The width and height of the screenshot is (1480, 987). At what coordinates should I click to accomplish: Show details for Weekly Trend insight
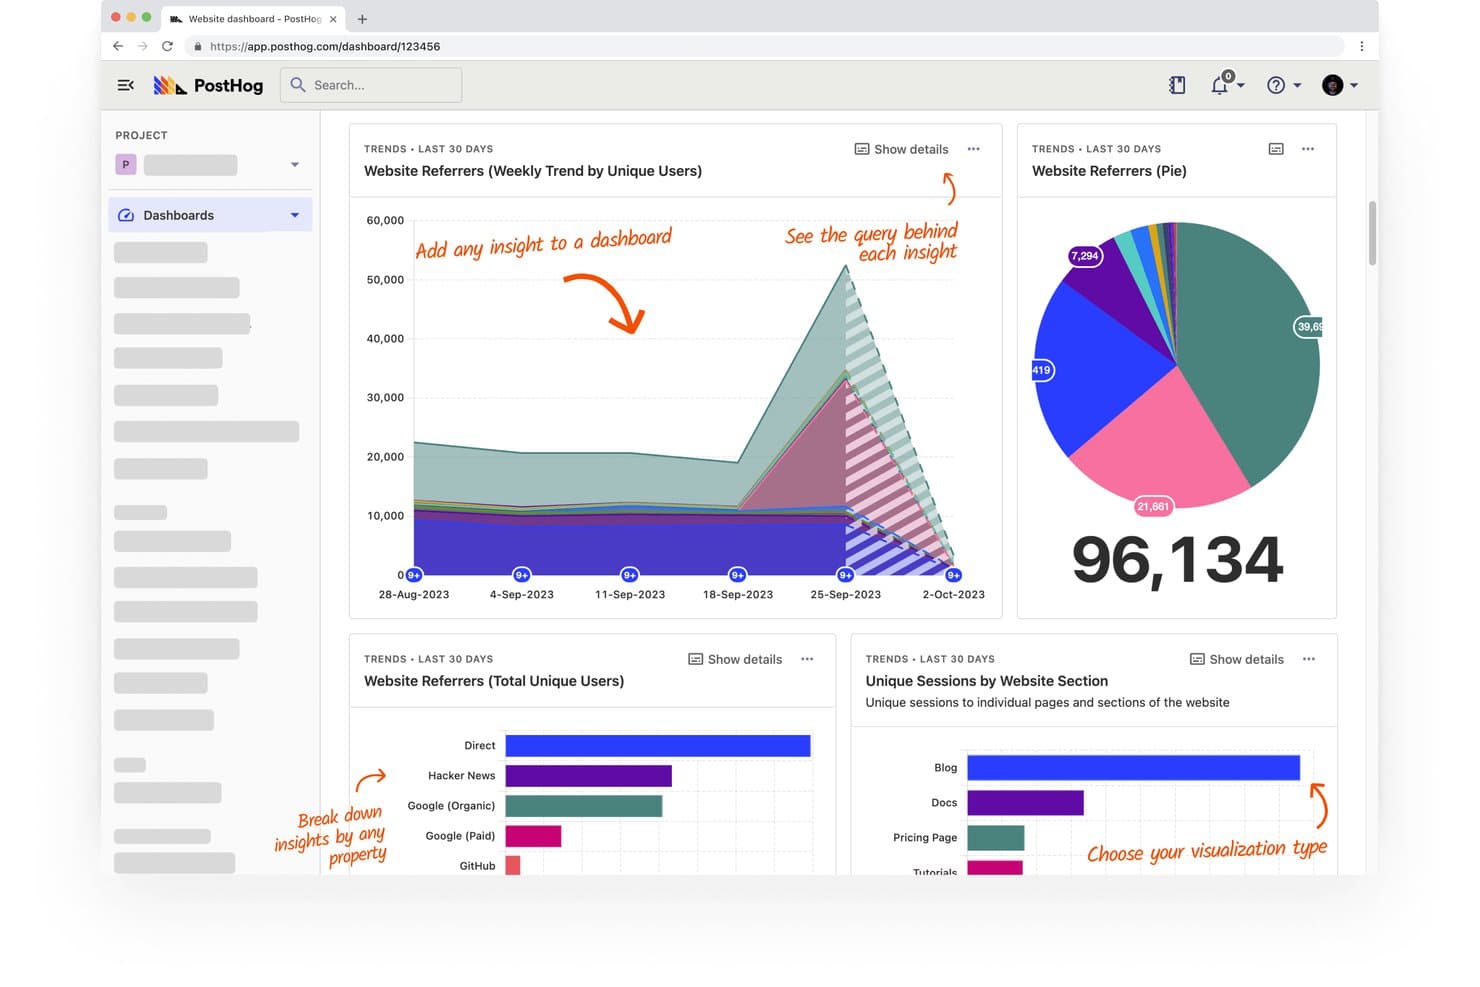tap(901, 149)
